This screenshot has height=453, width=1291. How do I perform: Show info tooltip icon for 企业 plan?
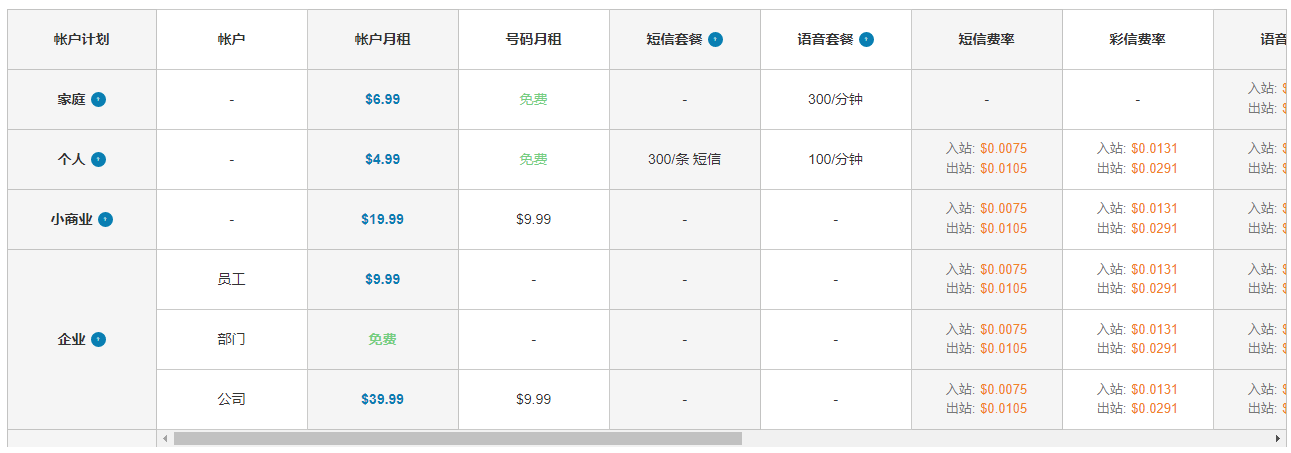pos(98,340)
